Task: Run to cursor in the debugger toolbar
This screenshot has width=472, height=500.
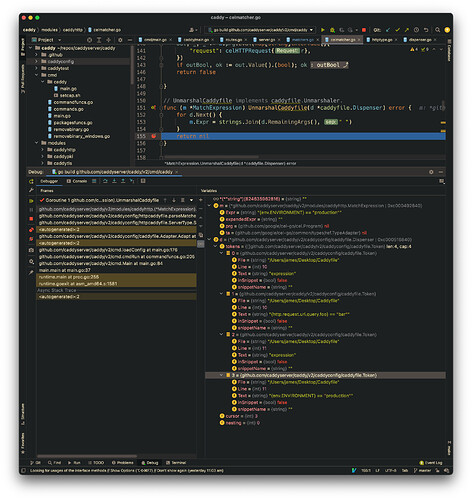Action: (132, 181)
